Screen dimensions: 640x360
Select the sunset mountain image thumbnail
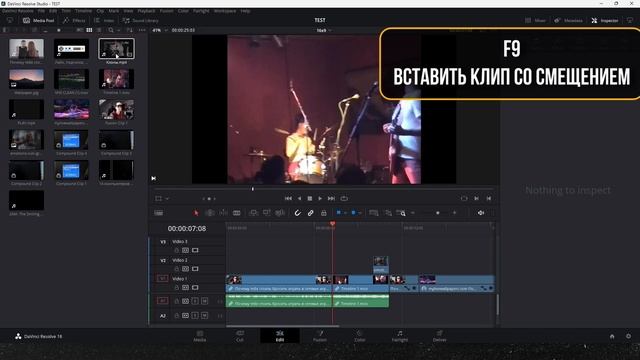[27, 79]
